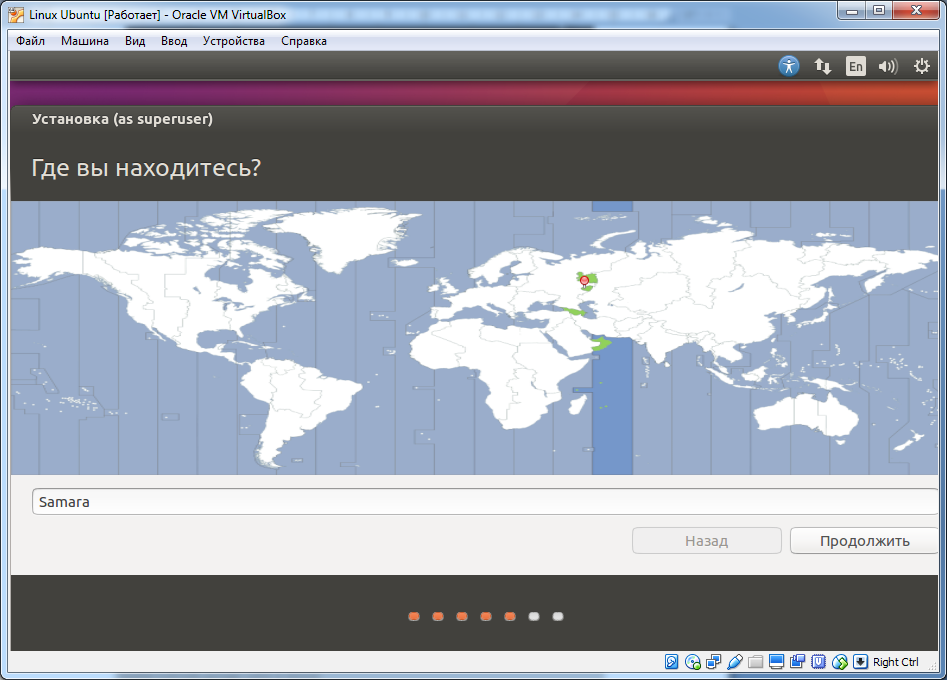The height and width of the screenshot is (683, 948).
Task: Click the shared folders status icon
Action: 755,662
